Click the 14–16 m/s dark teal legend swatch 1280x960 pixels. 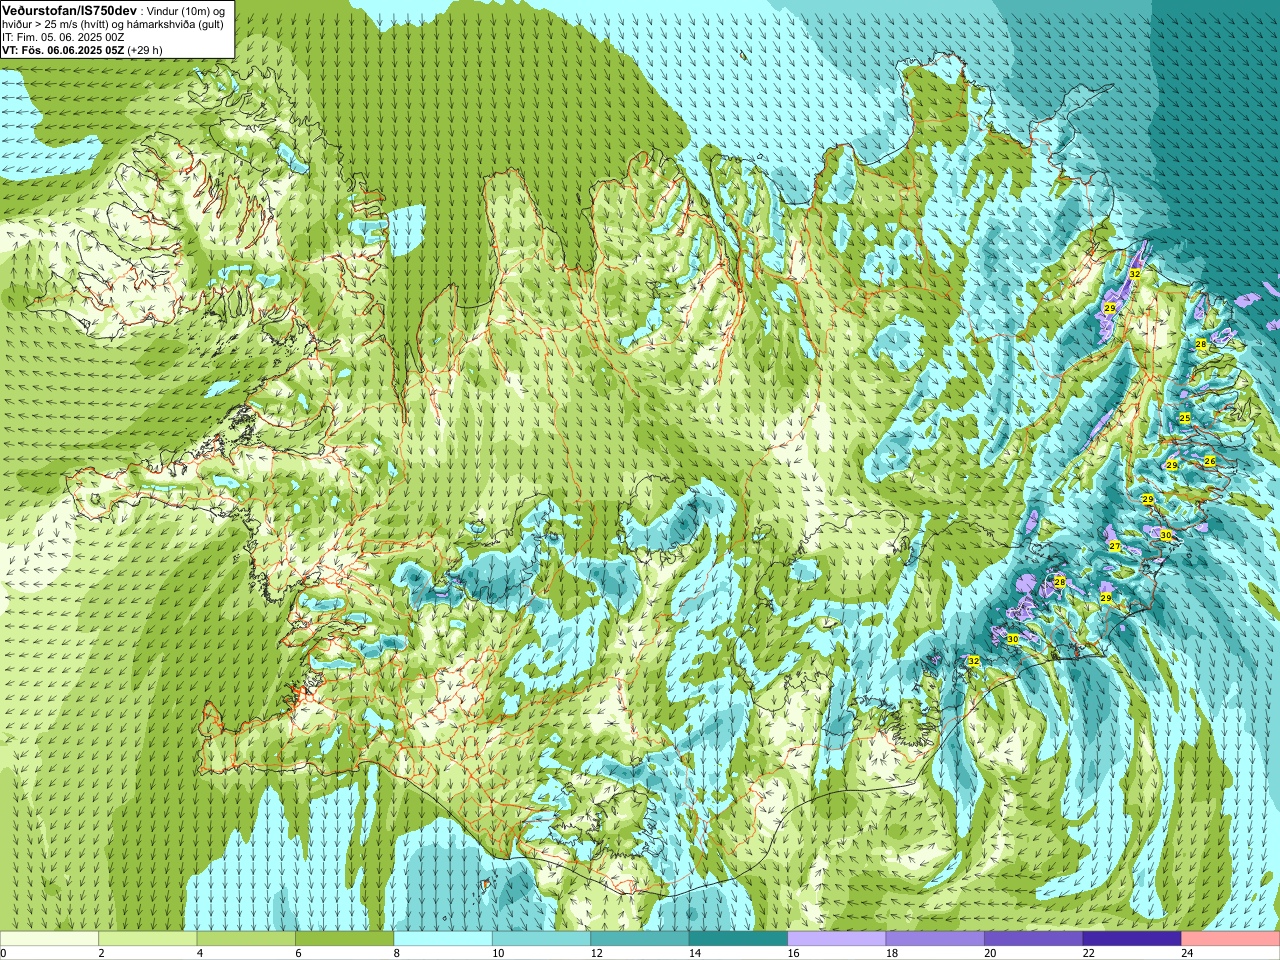click(738, 939)
